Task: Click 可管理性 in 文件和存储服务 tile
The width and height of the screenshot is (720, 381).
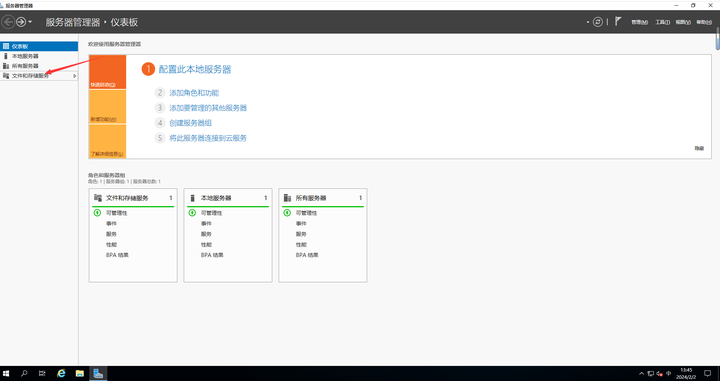Action: (x=117, y=213)
